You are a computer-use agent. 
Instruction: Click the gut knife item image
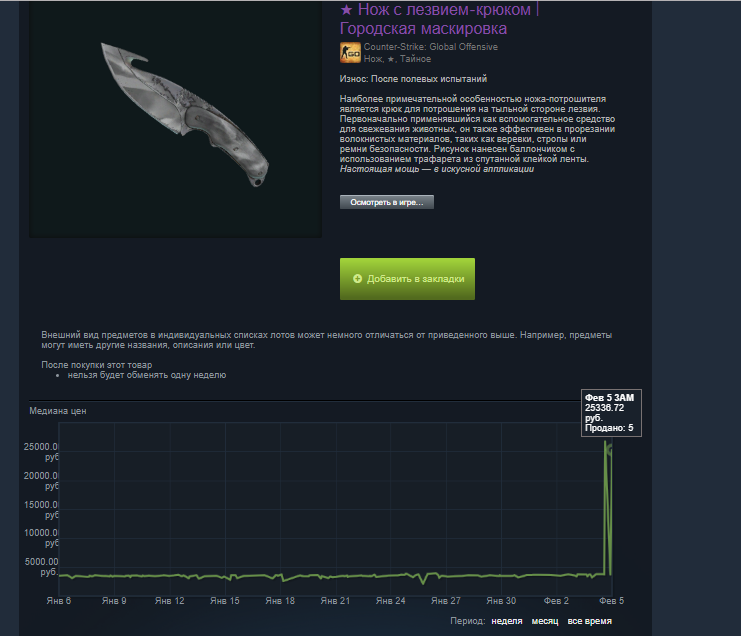coord(185,115)
